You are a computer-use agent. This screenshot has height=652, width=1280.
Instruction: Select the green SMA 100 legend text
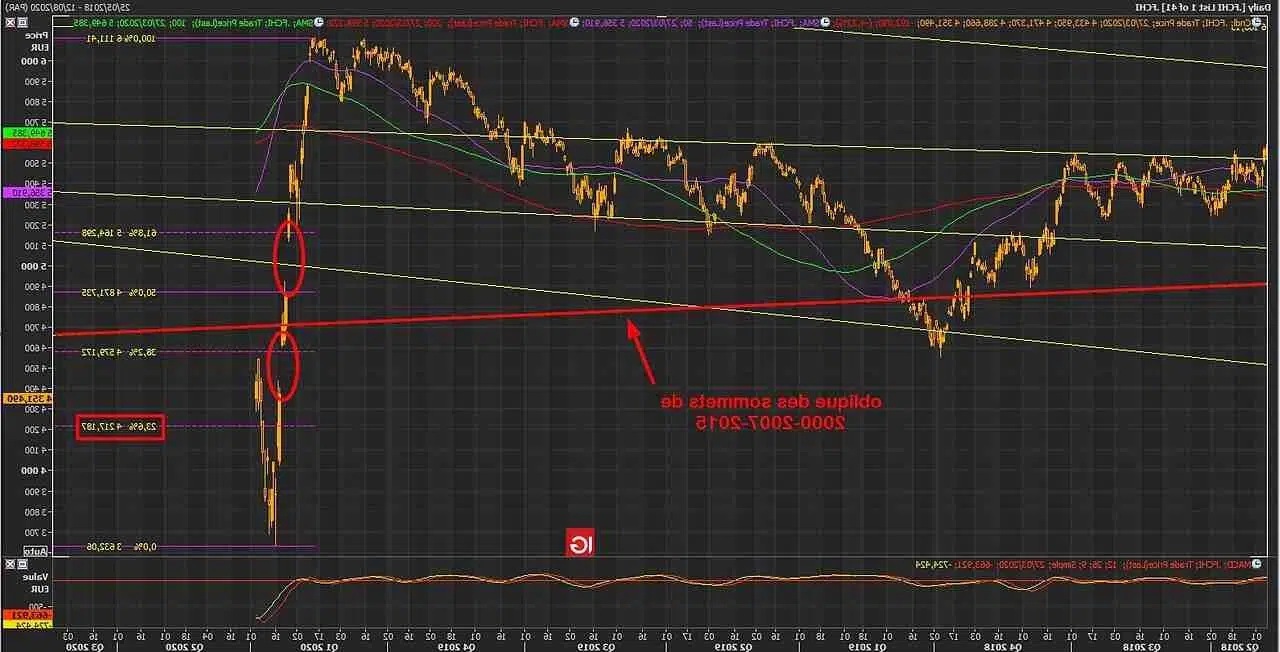pos(193,22)
